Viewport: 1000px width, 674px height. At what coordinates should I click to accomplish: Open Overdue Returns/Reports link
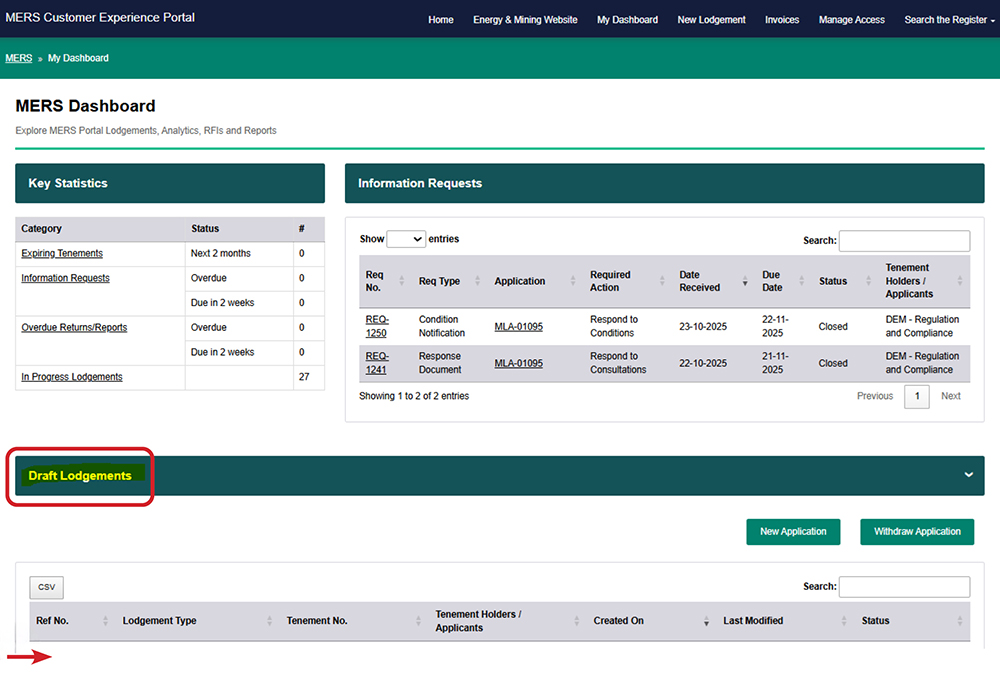(x=74, y=327)
